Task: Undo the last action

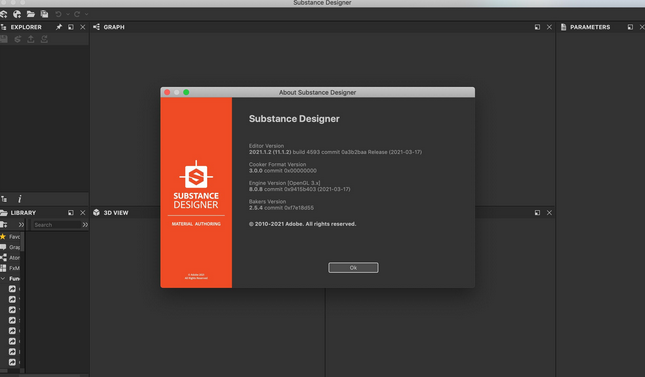Action: [58, 14]
